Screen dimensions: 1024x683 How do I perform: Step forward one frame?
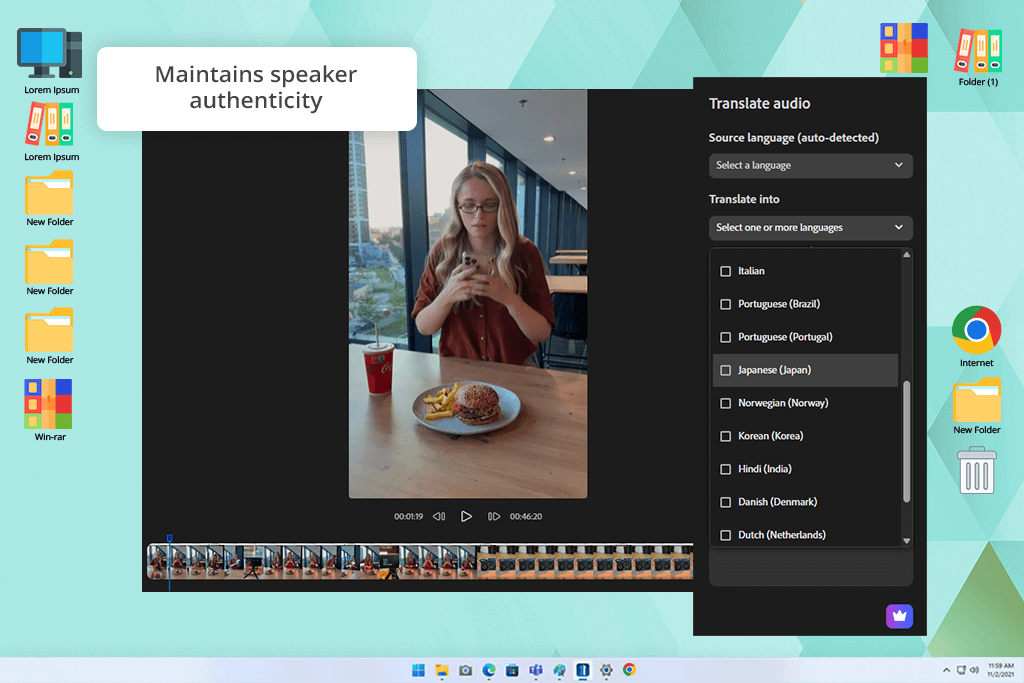coord(494,516)
